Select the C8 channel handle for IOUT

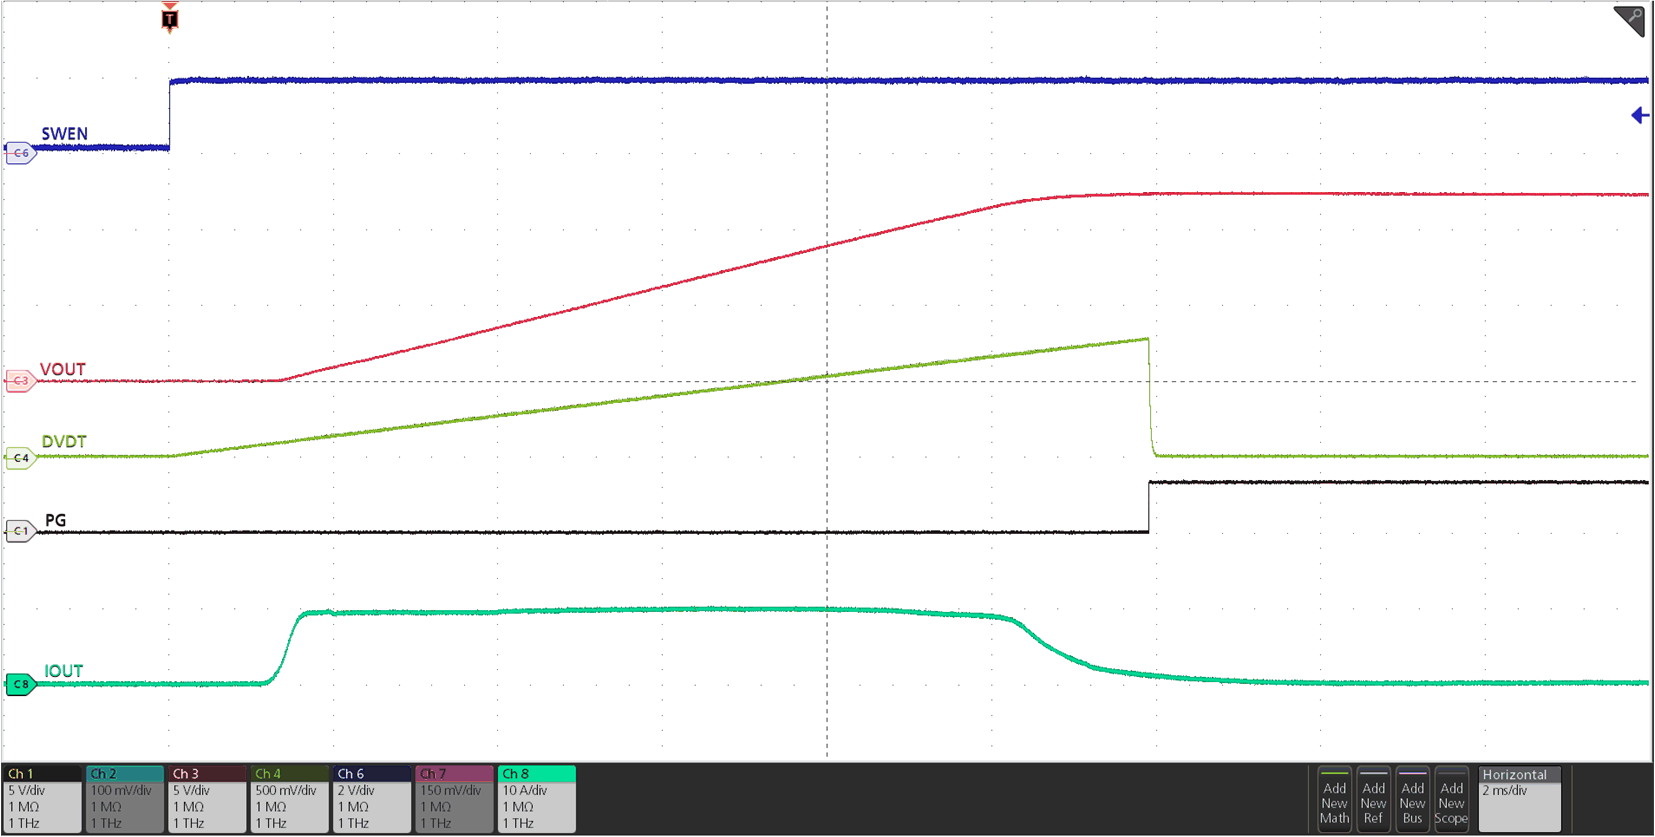(x=20, y=684)
